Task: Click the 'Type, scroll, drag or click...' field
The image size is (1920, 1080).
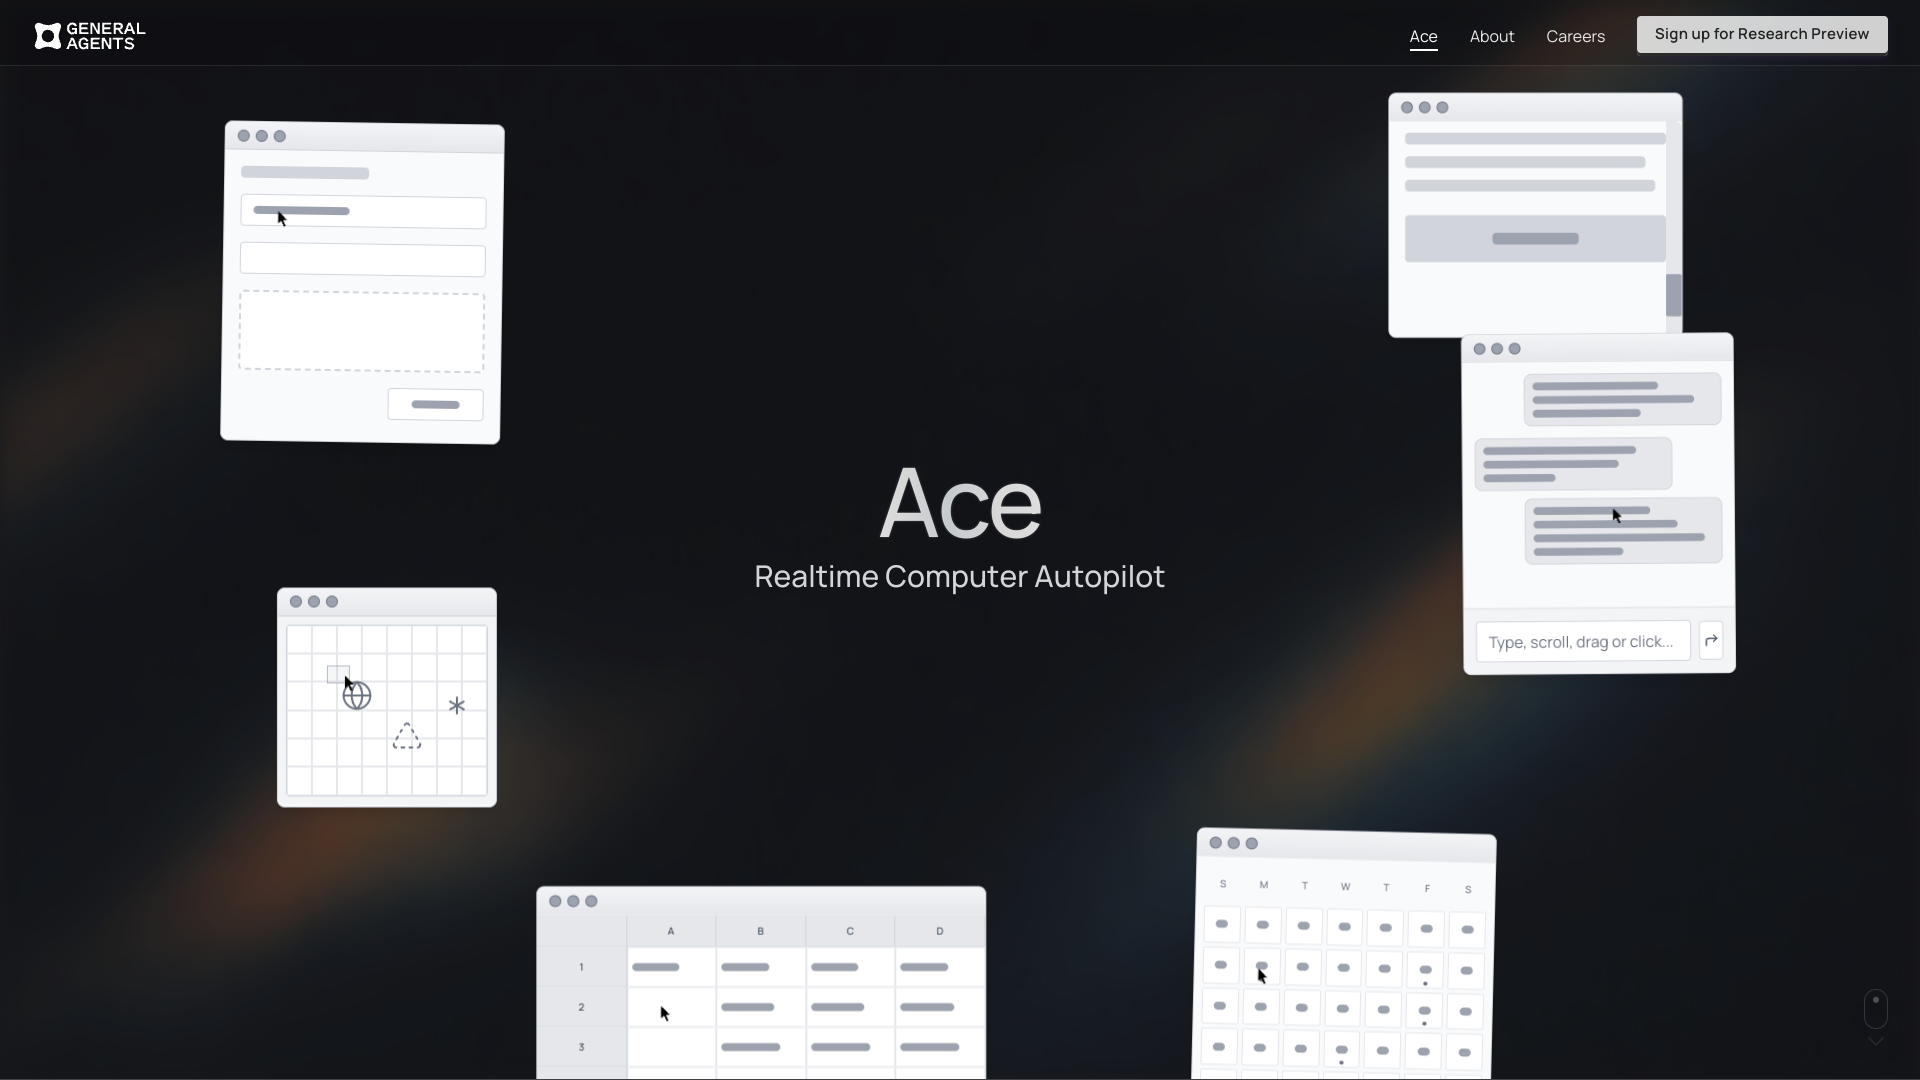Action: [1582, 642]
